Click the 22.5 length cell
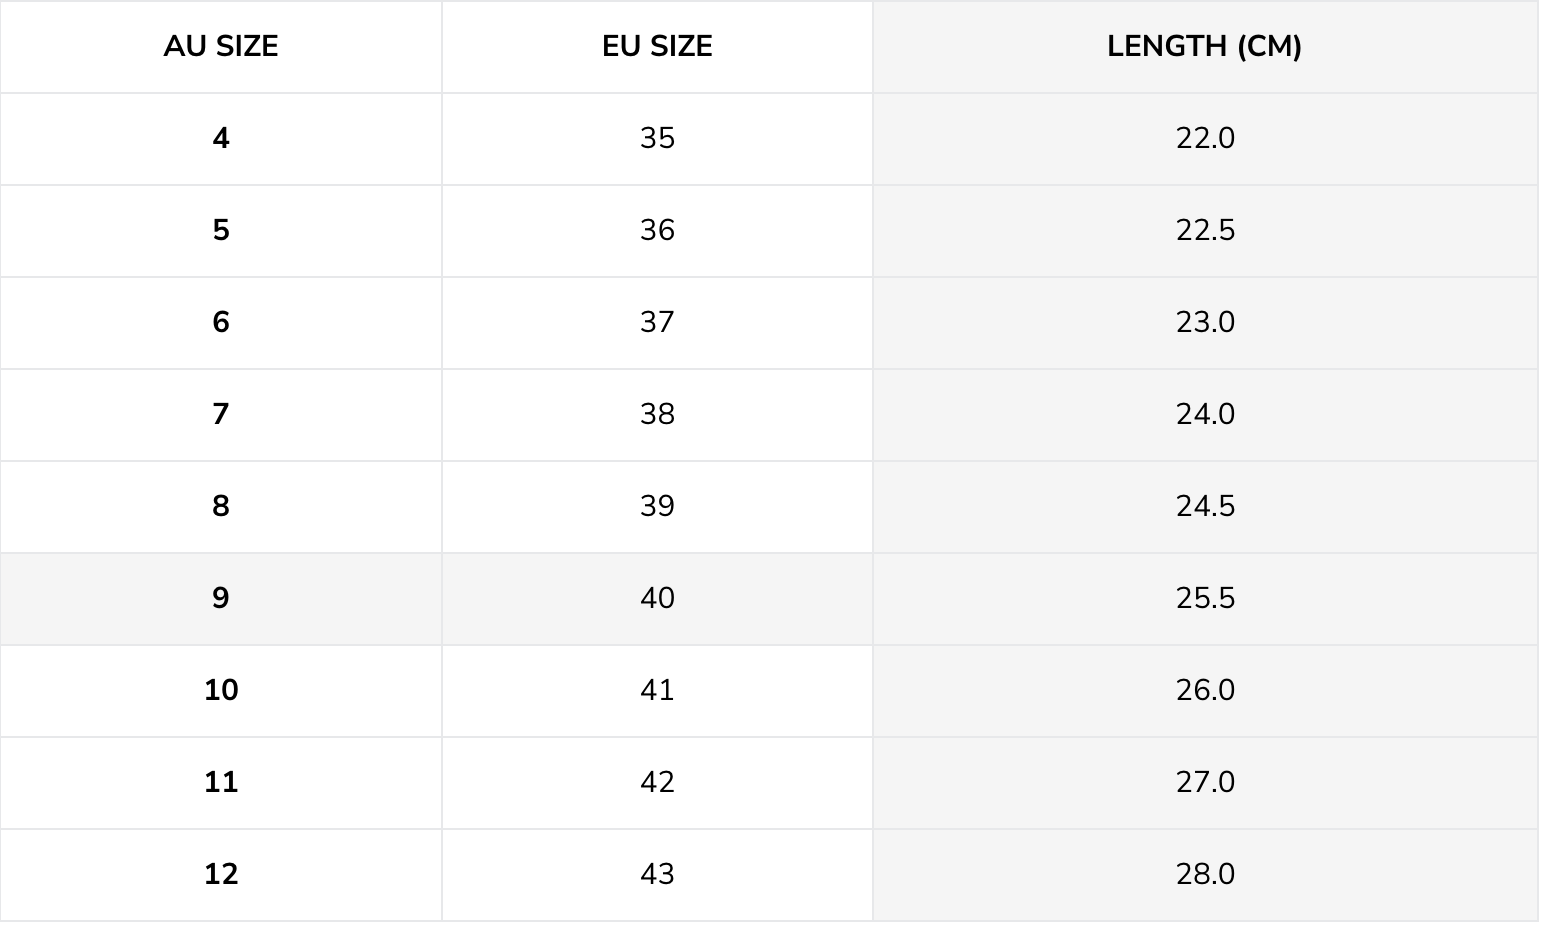The height and width of the screenshot is (930, 1548). point(1205,230)
